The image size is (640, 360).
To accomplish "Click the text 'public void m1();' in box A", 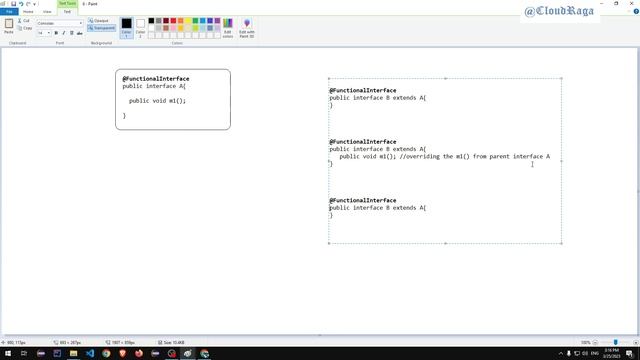I will (x=157, y=101).
